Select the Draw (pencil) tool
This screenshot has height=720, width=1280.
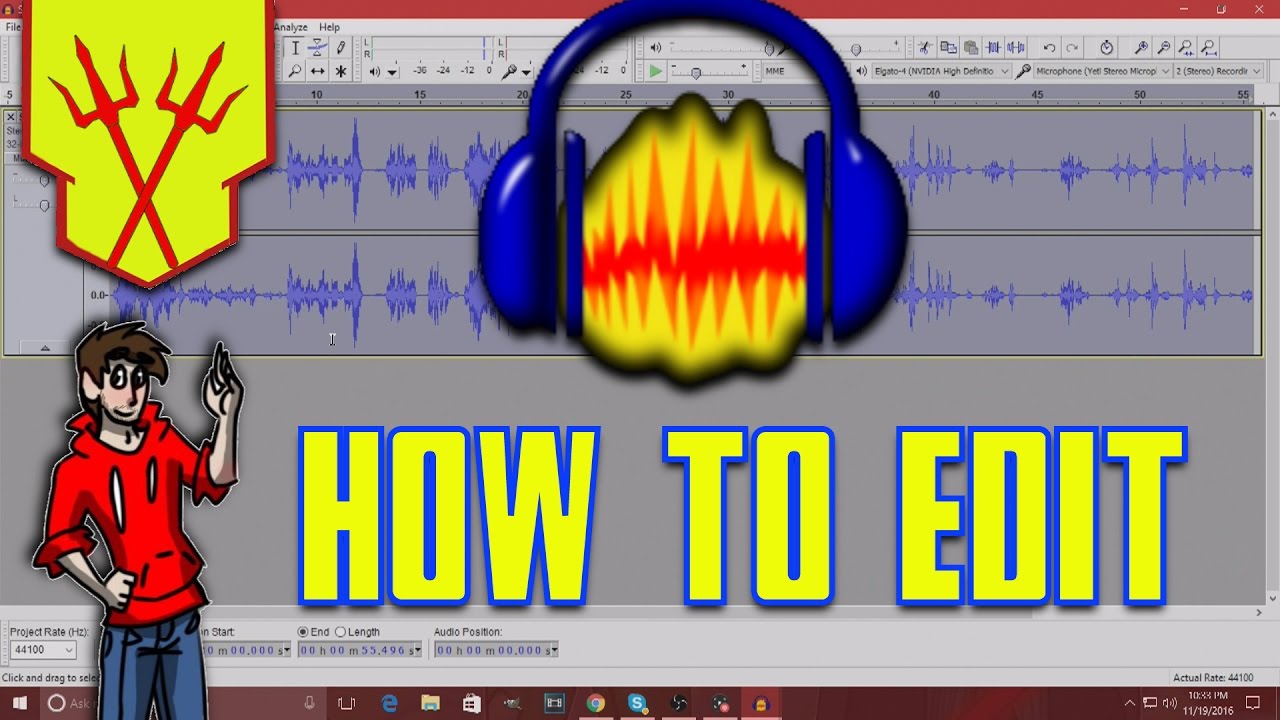(x=341, y=48)
